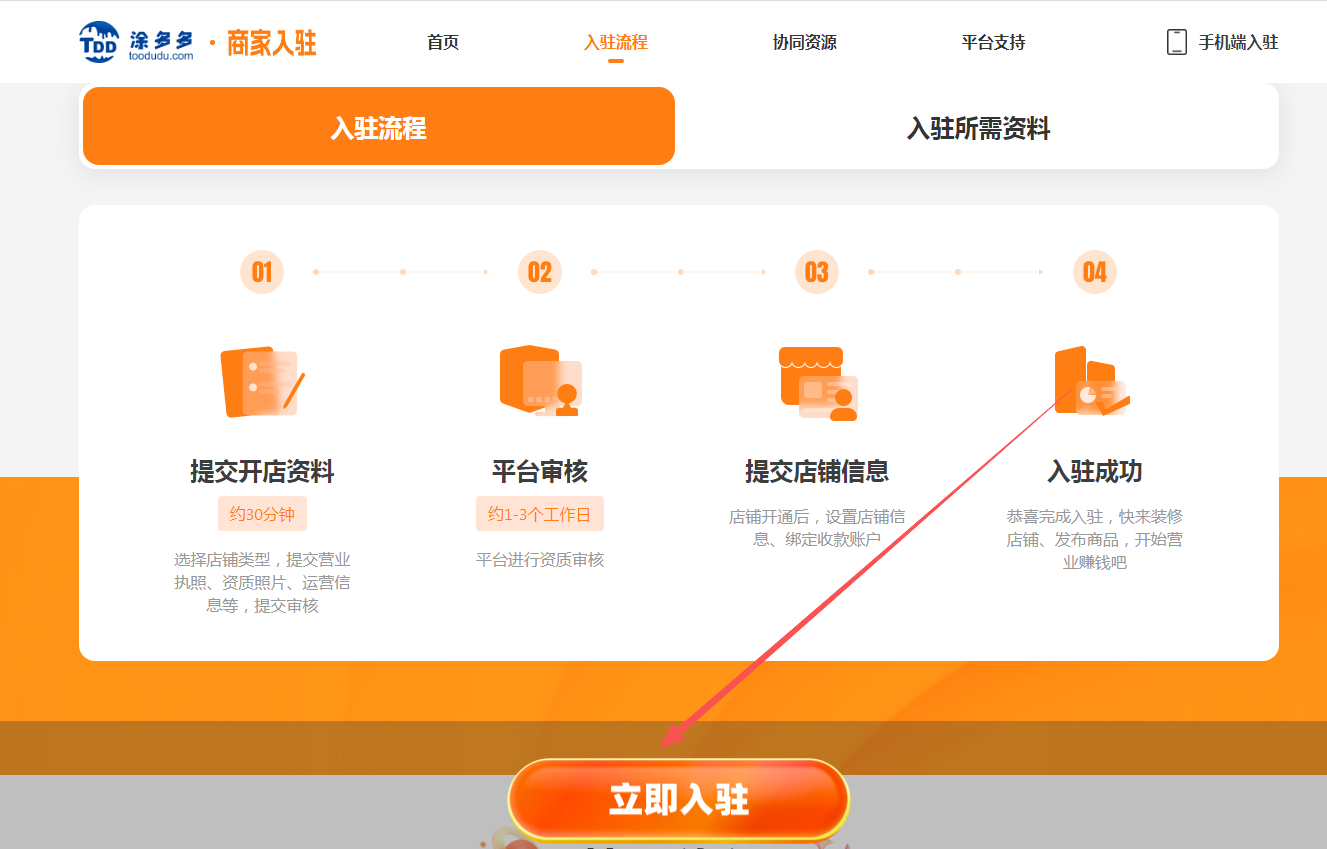
Task: Switch to the 入驻所需资料 tab
Action: click(x=978, y=128)
